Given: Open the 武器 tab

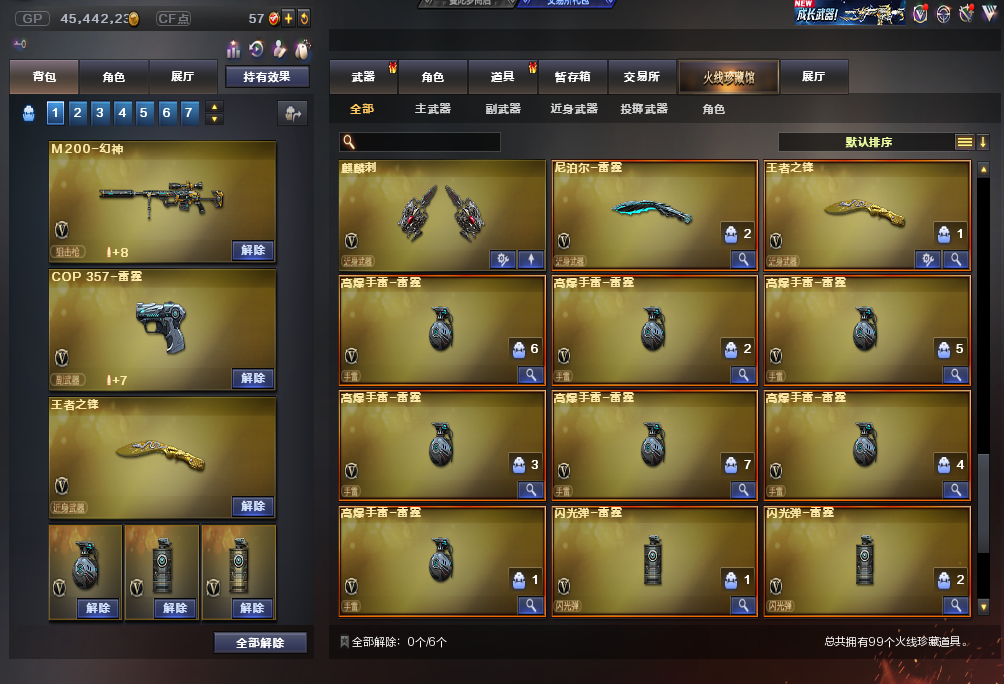Looking at the screenshot, I should click(364, 77).
